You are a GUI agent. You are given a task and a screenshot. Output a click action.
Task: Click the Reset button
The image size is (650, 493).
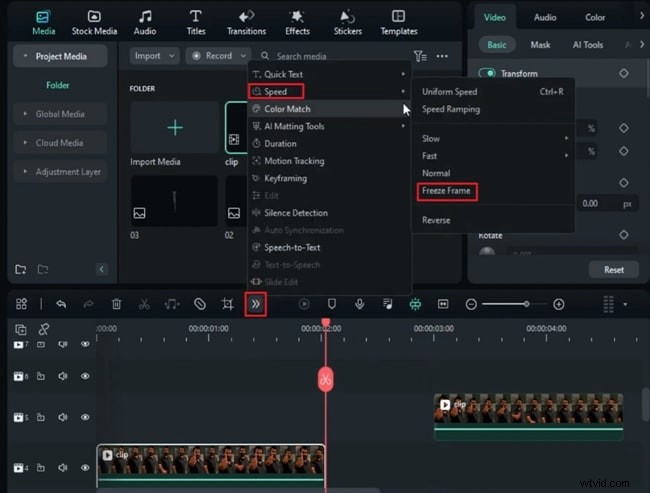pos(614,270)
